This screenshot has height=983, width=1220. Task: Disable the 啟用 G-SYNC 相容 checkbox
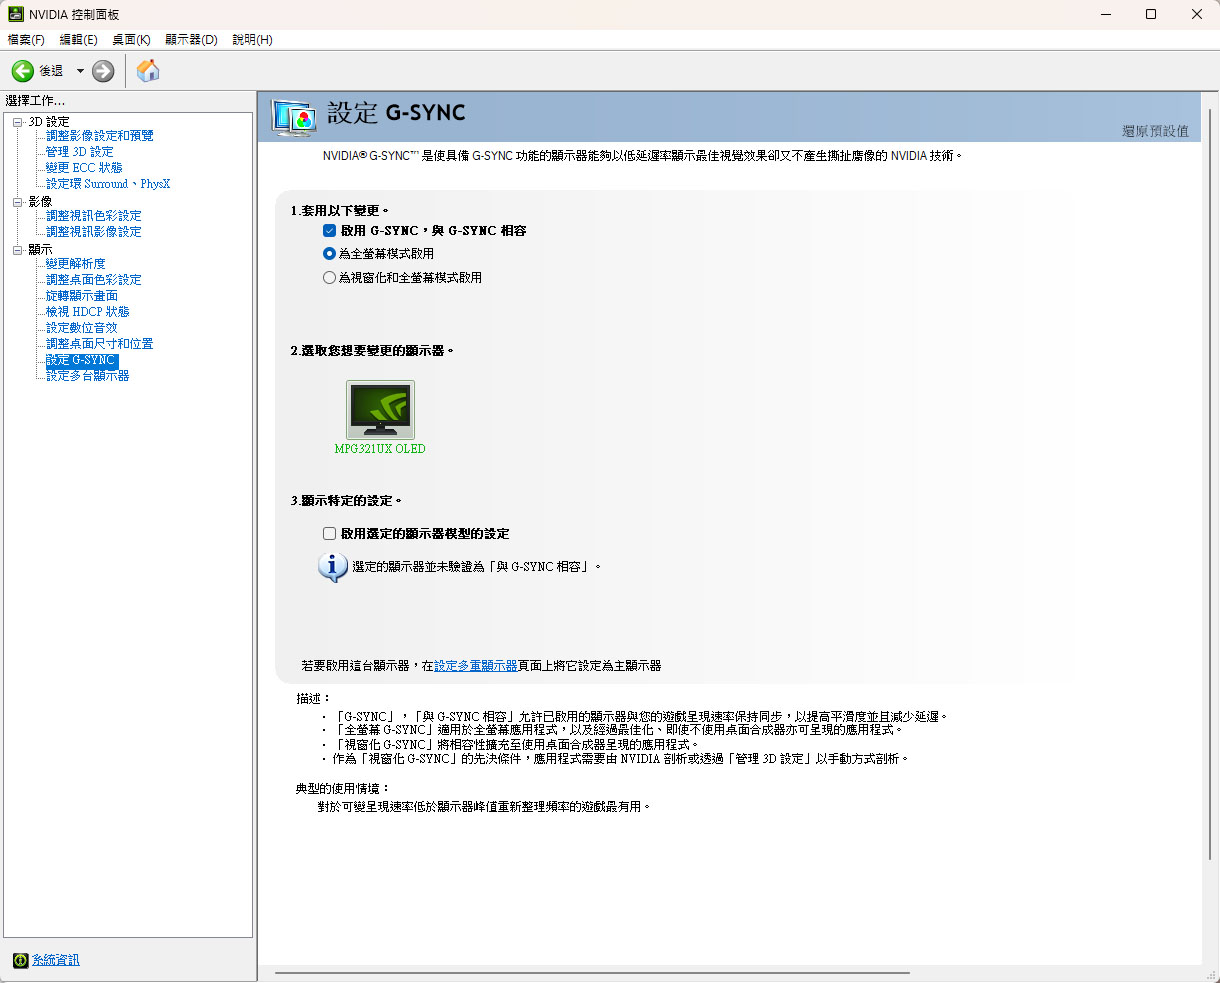(x=329, y=230)
